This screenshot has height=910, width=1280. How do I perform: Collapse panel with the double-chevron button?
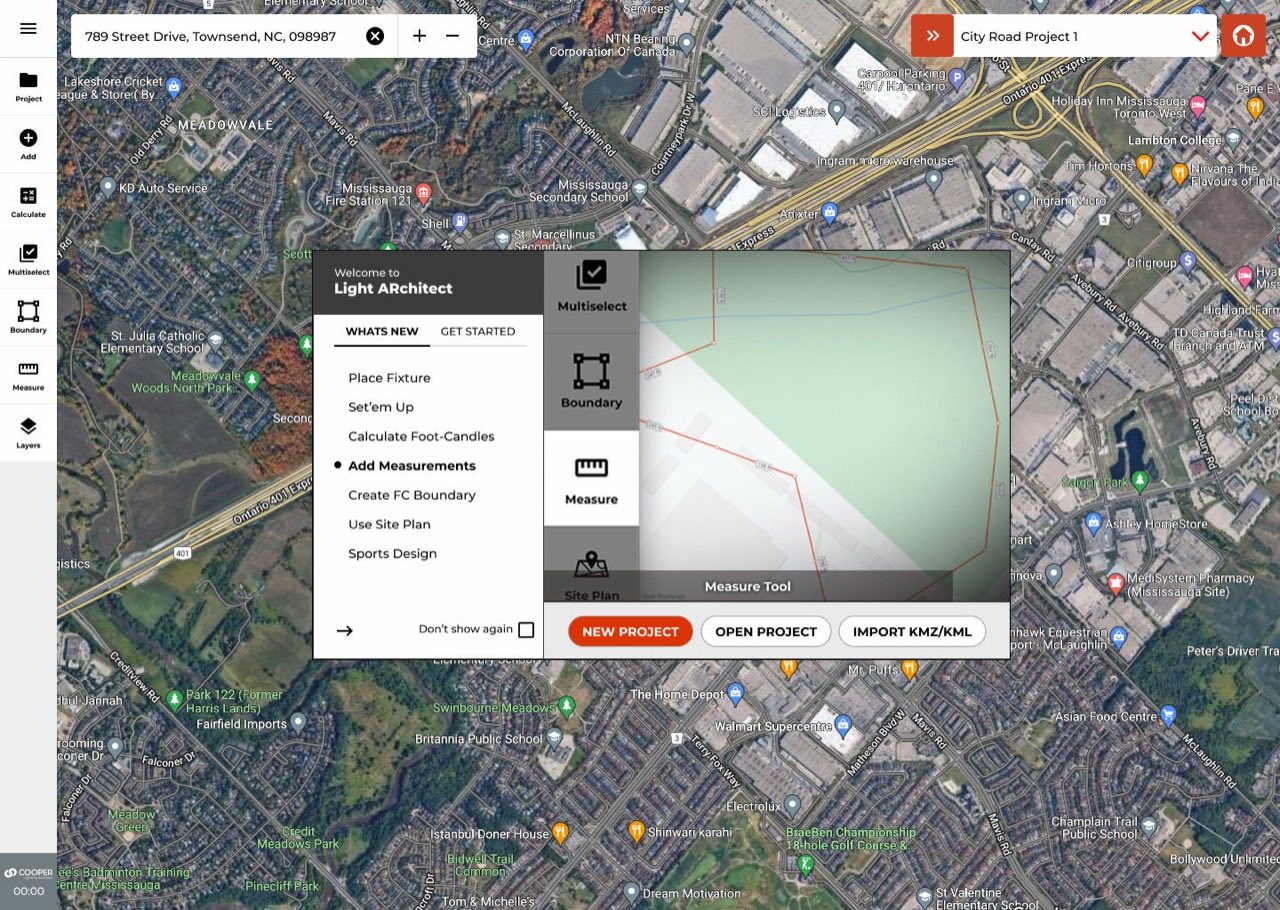pyautogui.click(x=932, y=36)
